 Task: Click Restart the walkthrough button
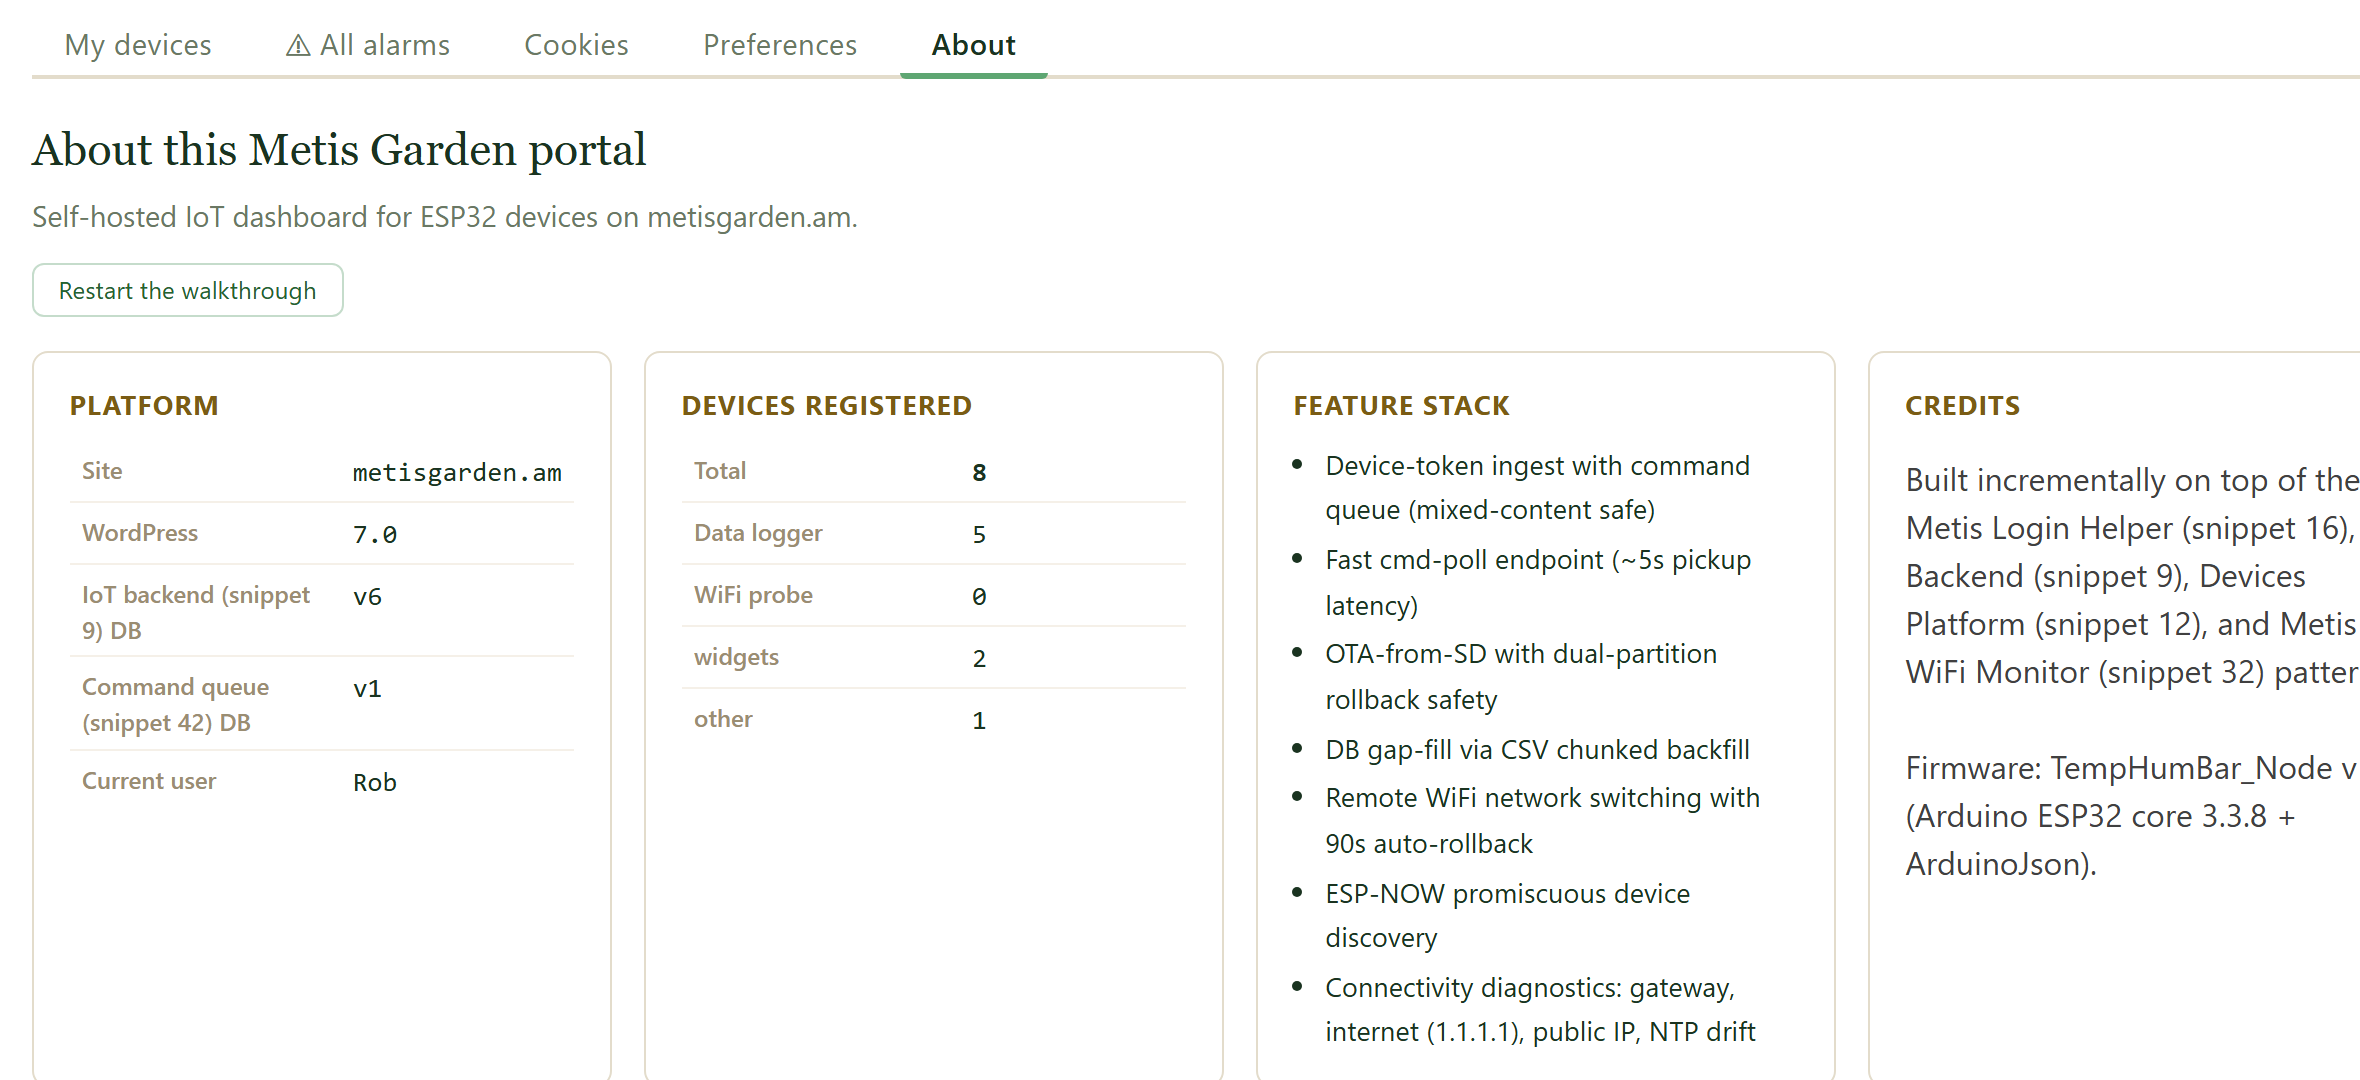(188, 290)
